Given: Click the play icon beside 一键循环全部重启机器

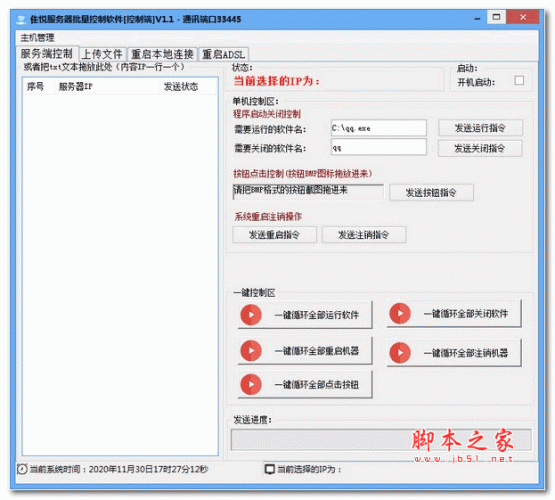Looking at the screenshot, I should click(x=251, y=351).
